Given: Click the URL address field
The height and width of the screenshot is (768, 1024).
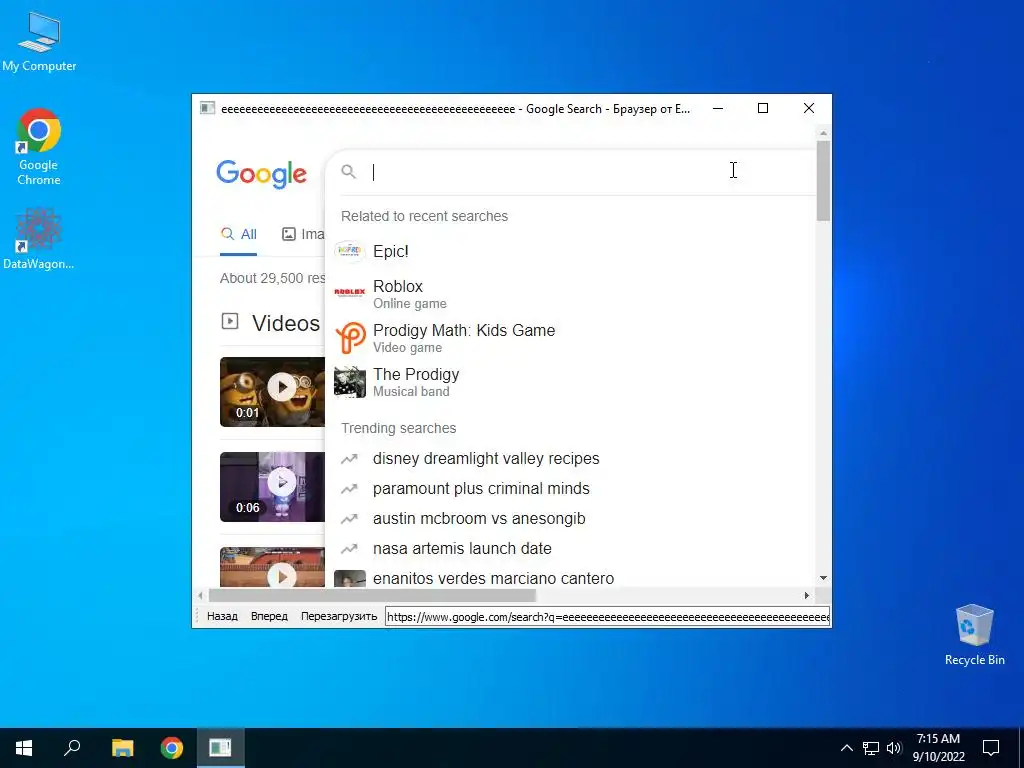Looking at the screenshot, I should [x=607, y=616].
